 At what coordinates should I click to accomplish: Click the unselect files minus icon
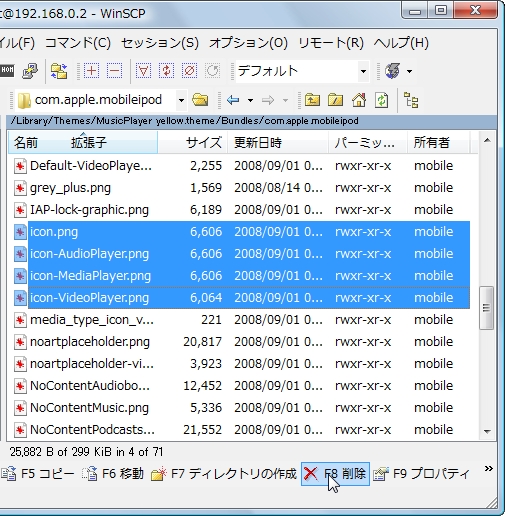click(114, 71)
